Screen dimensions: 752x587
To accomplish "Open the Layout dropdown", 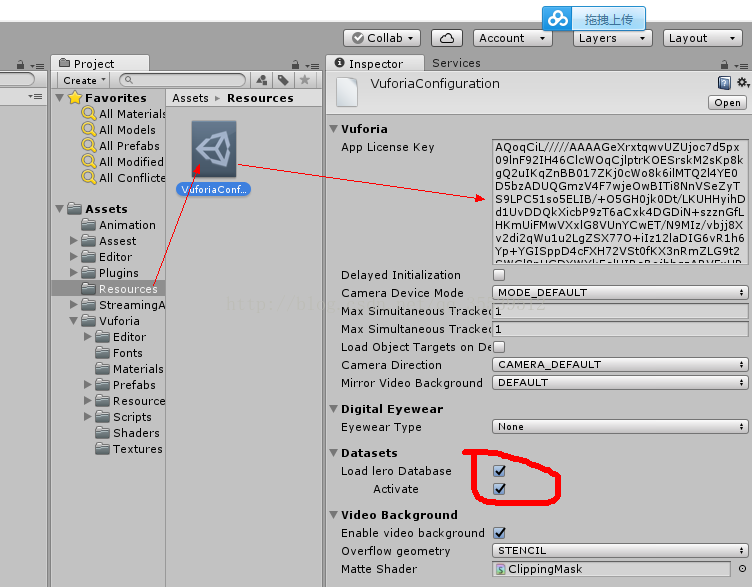I will (703, 38).
